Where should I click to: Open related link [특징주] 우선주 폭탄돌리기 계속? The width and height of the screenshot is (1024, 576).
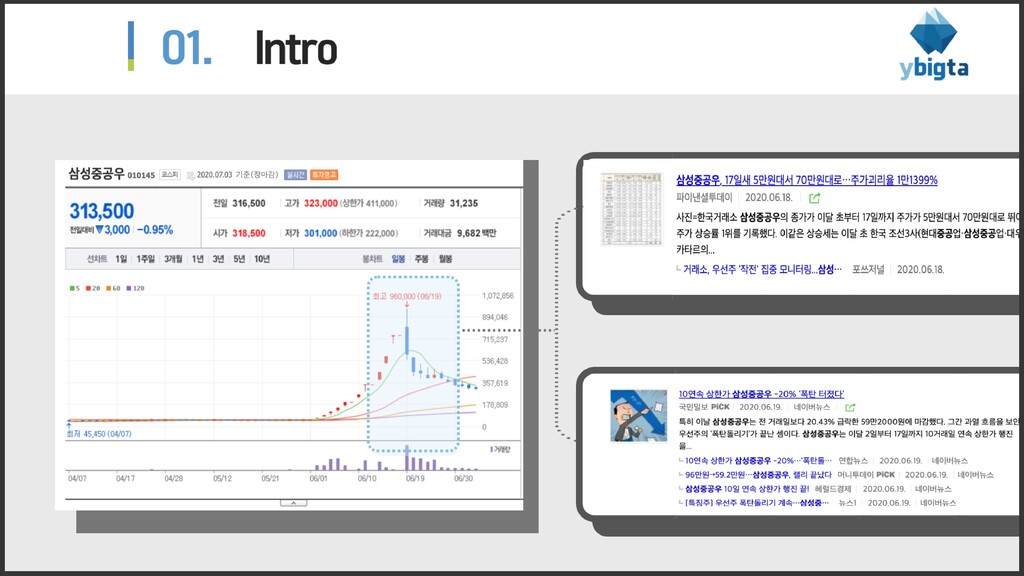[x=756, y=503]
